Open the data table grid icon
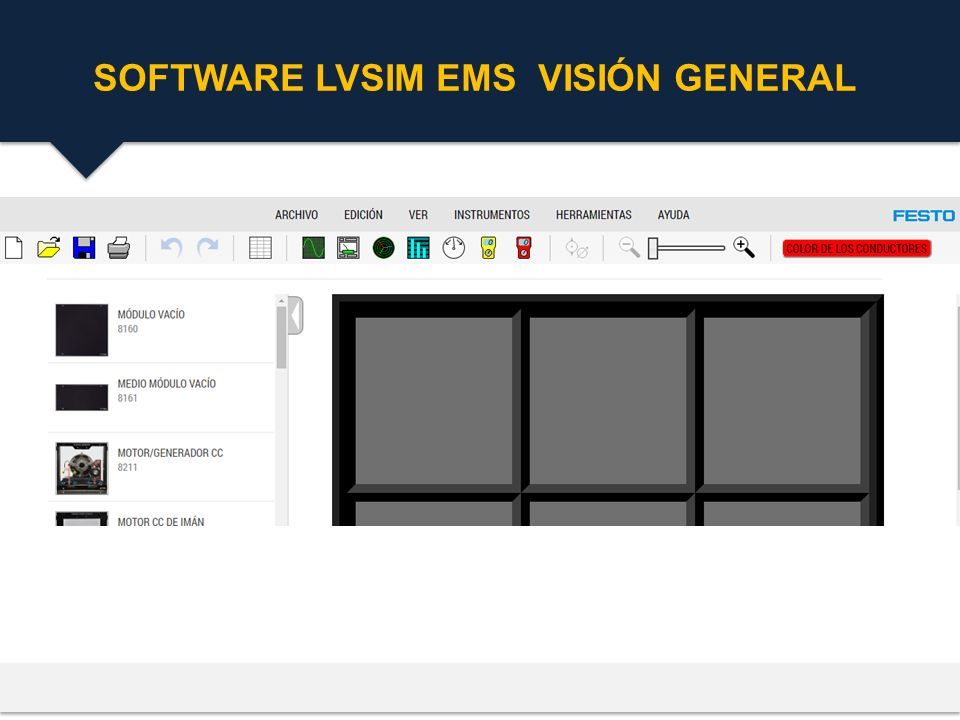Image resolution: width=960 pixels, height=720 pixels. 260,248
